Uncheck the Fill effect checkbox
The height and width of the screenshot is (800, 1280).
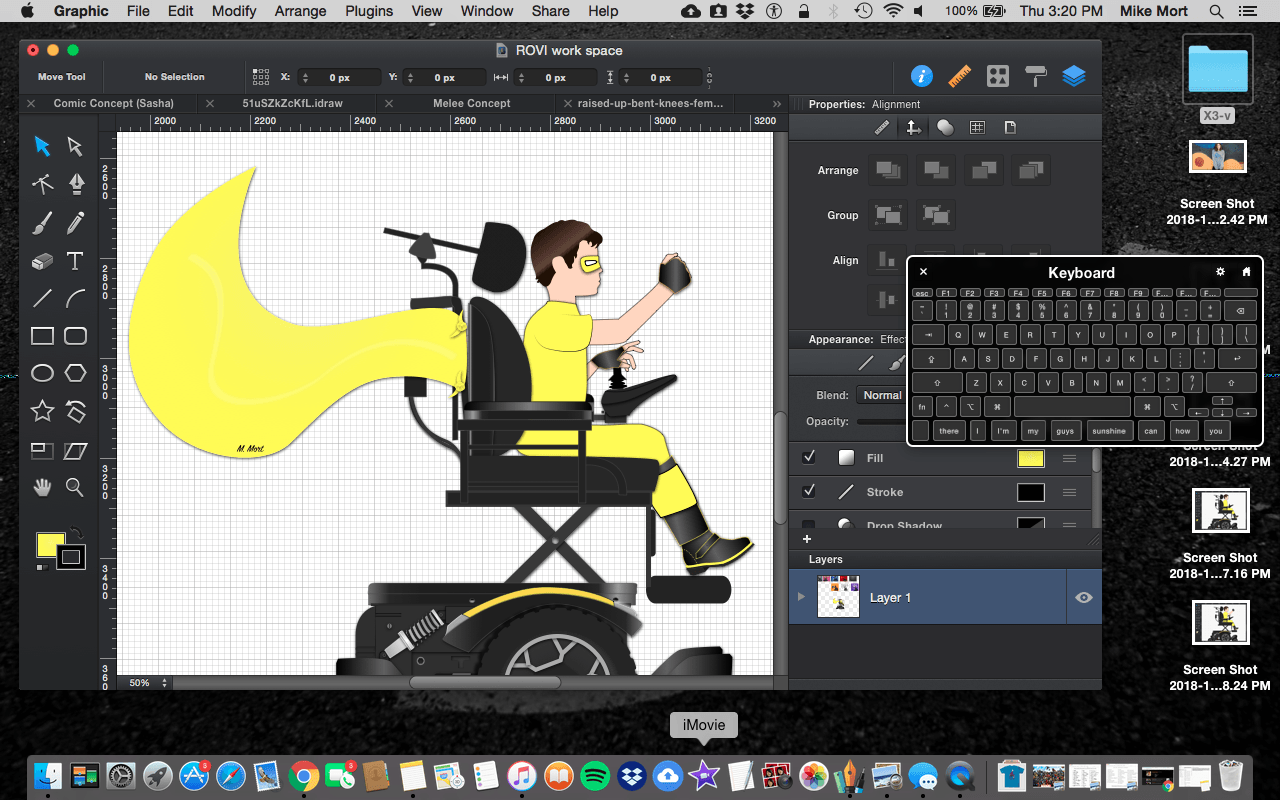pyautogui.click(x=809, y=457)
